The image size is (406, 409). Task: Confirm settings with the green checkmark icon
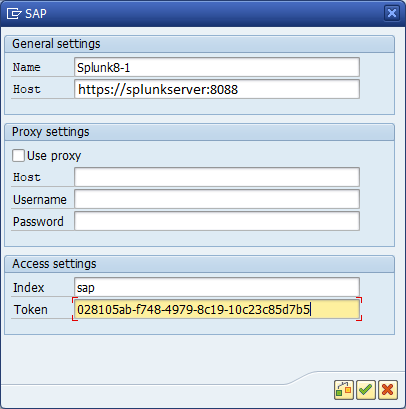(x=366, y=389)
